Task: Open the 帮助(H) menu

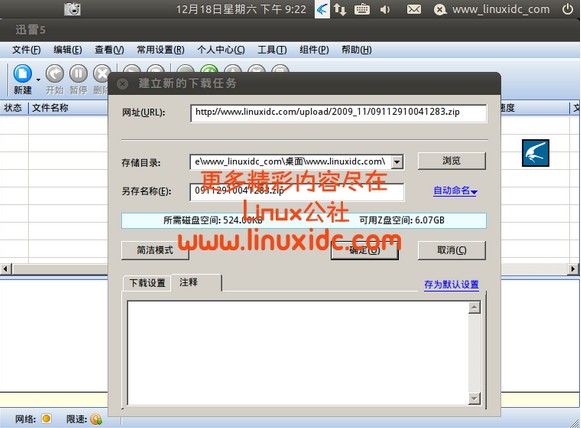Action: [356, 50]
